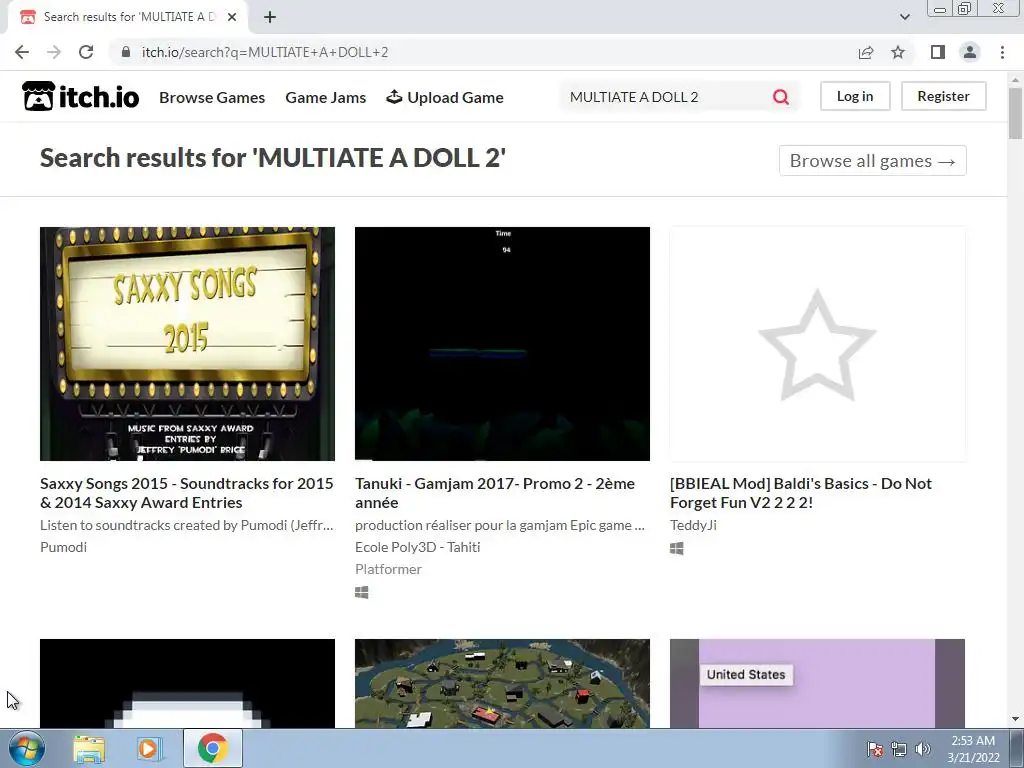Click the magnifier search icon
Screen dimensions: 1024x768
coord(780,97)
